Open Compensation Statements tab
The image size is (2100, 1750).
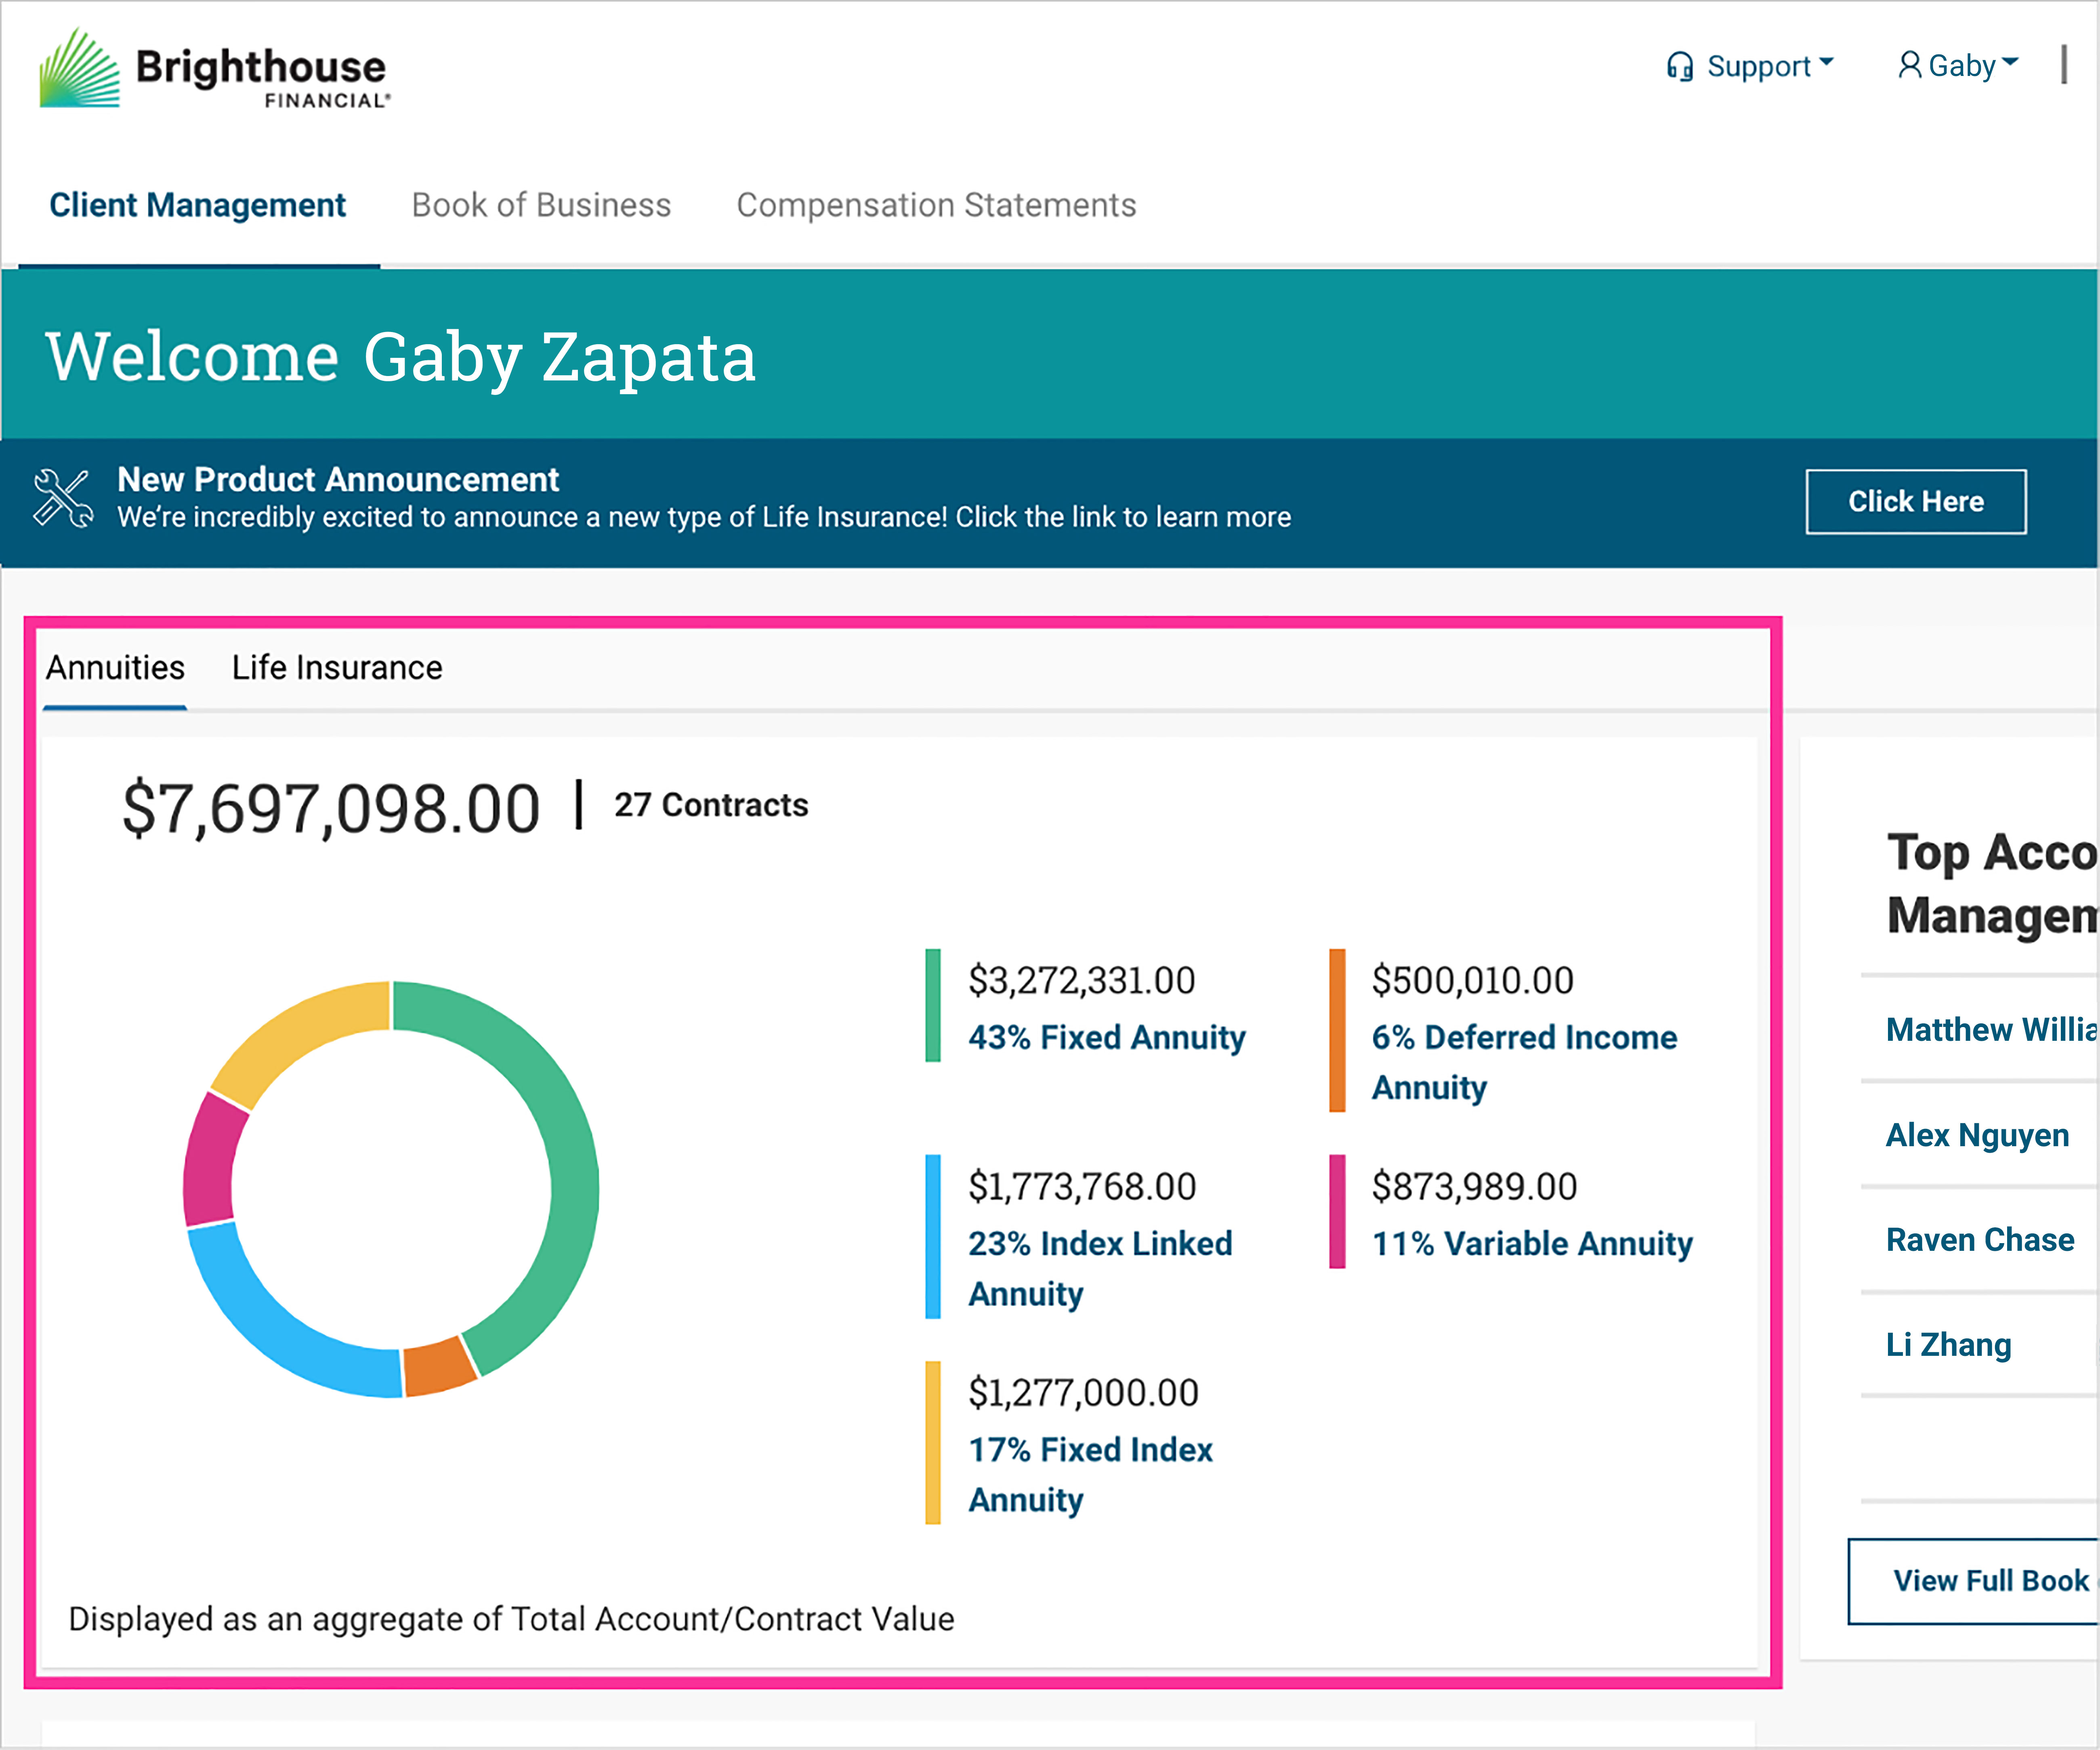point(936,205)
